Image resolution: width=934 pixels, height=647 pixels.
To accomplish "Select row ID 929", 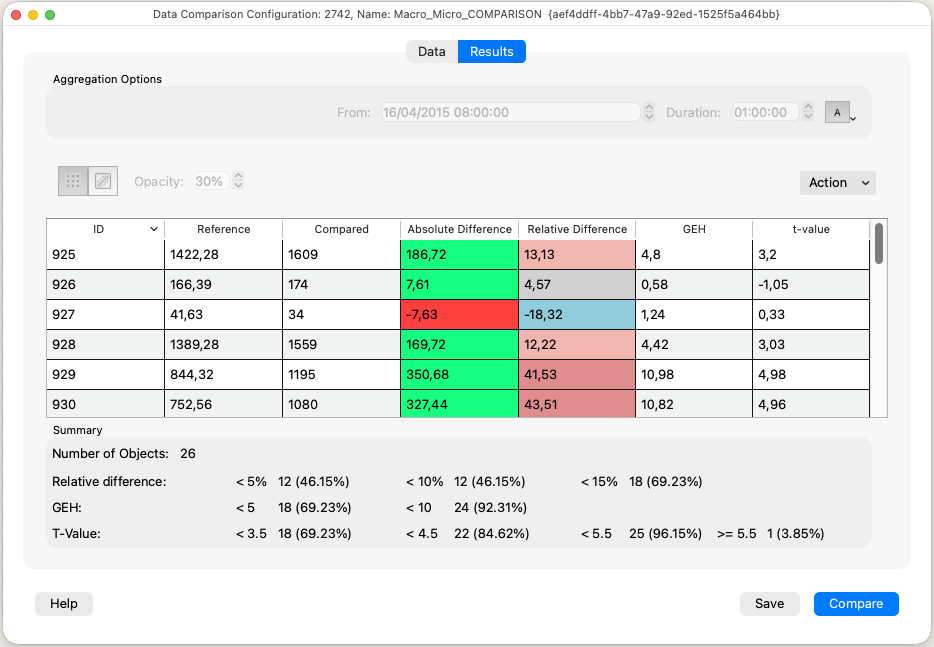I will coord(105,374).
